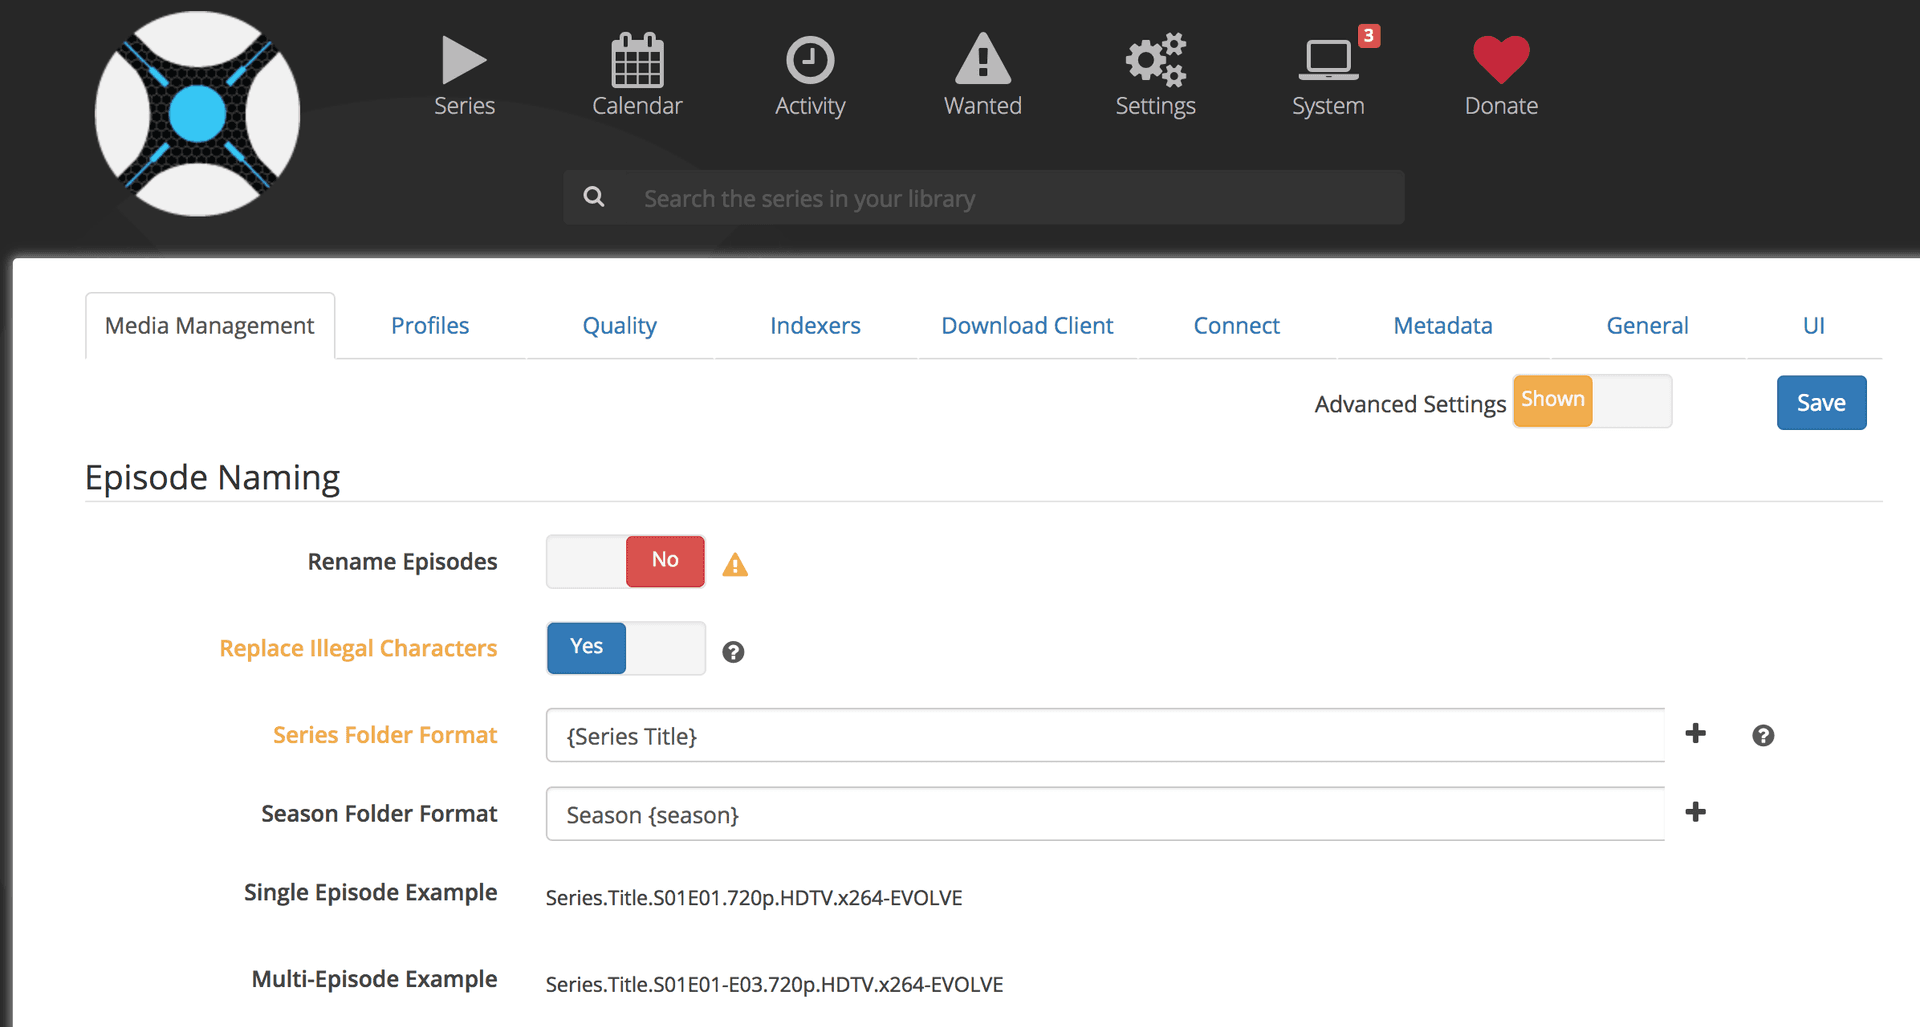This screenshot has height=1027, width=1920.
Task: Click the plus icon for Series Folder Format
Action: [x=1696, y=733]
